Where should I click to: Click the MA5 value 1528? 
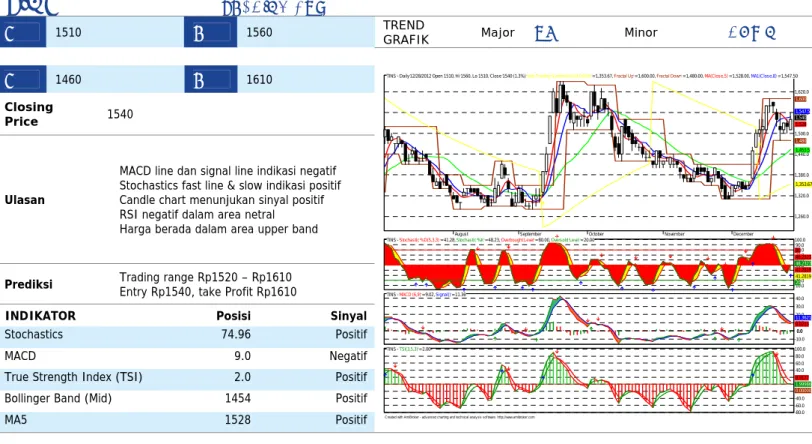pyautogui.click(x=238, y=420)
